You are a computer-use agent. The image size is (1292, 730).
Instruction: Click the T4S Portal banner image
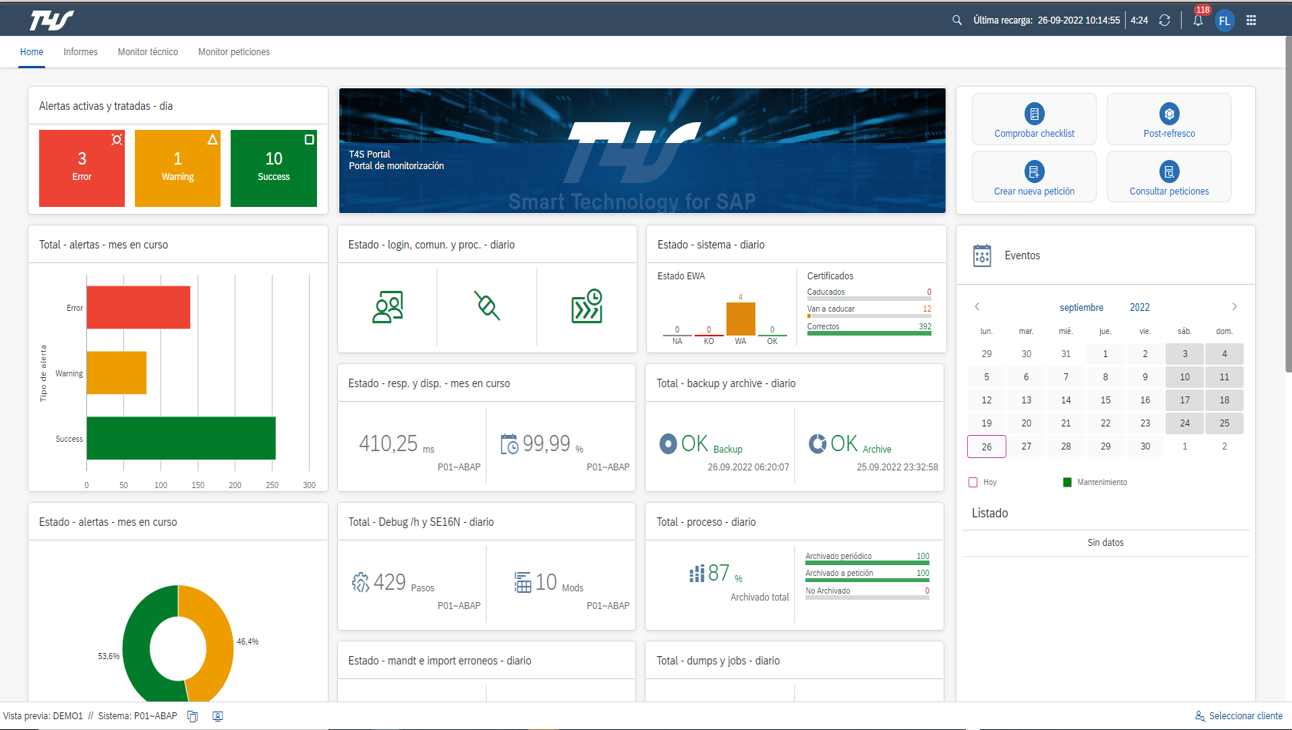[x=642, y=150]
